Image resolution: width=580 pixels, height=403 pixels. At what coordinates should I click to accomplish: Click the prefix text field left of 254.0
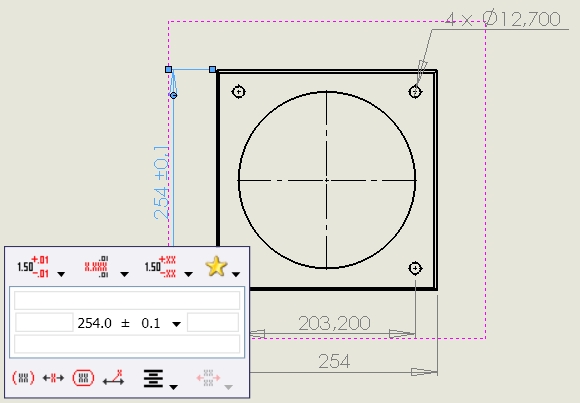pyautogui.click(x=44, y=322)
